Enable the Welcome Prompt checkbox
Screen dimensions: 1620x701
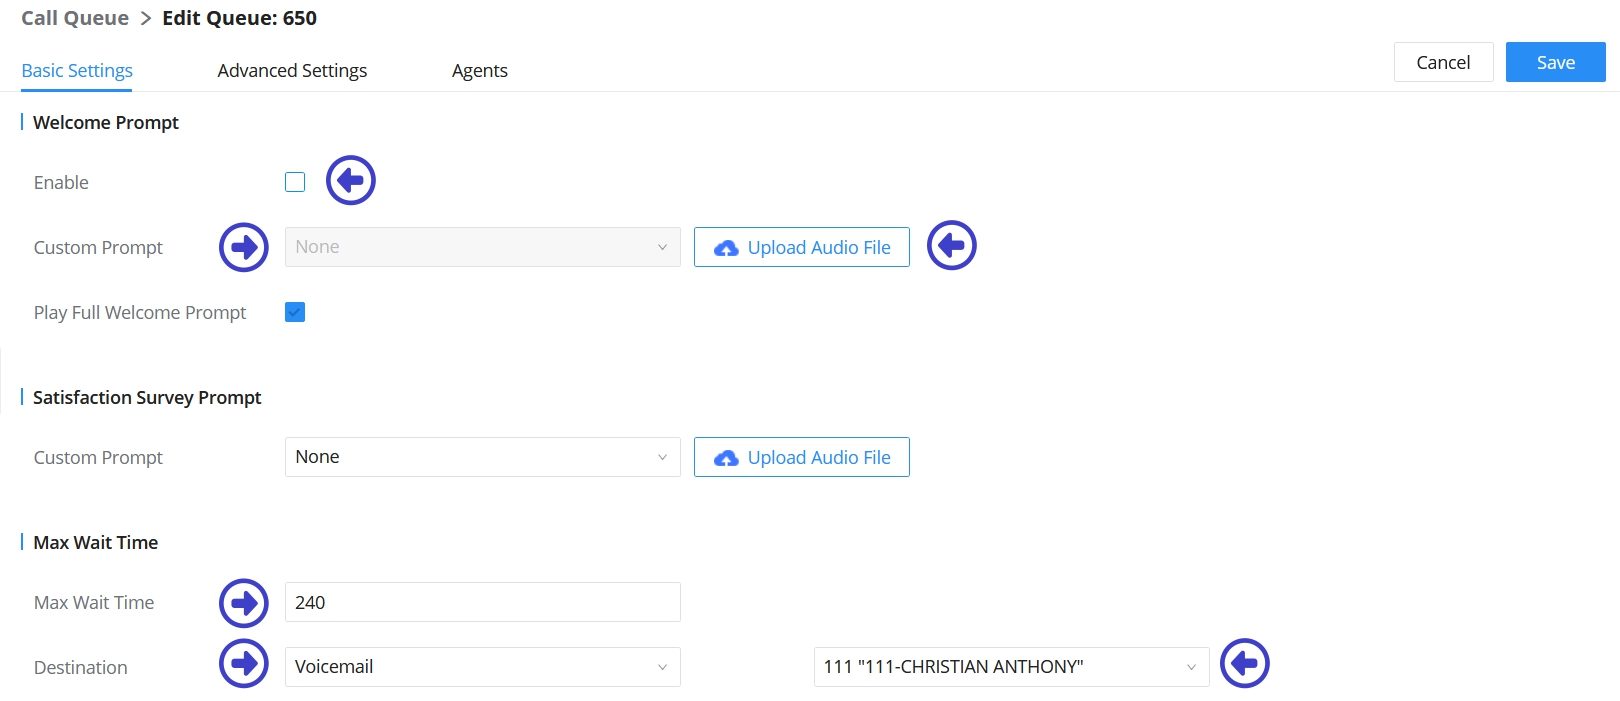point(295,182)
